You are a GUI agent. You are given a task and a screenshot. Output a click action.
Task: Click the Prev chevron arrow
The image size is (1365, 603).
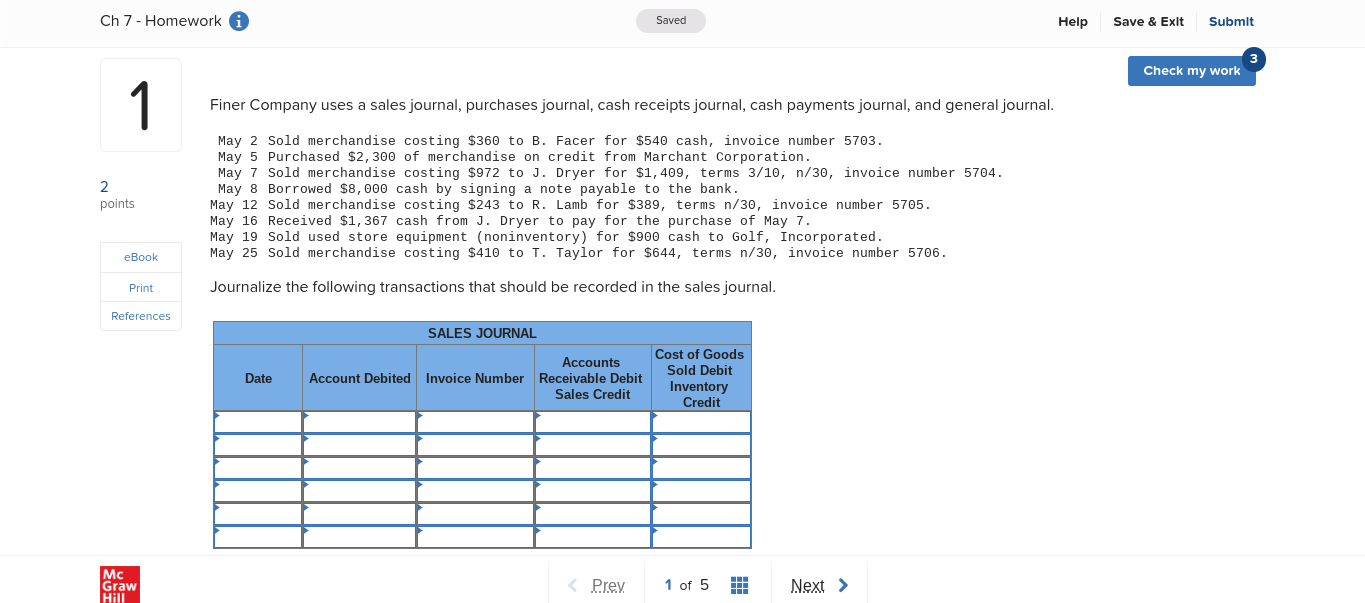point(572,585)
